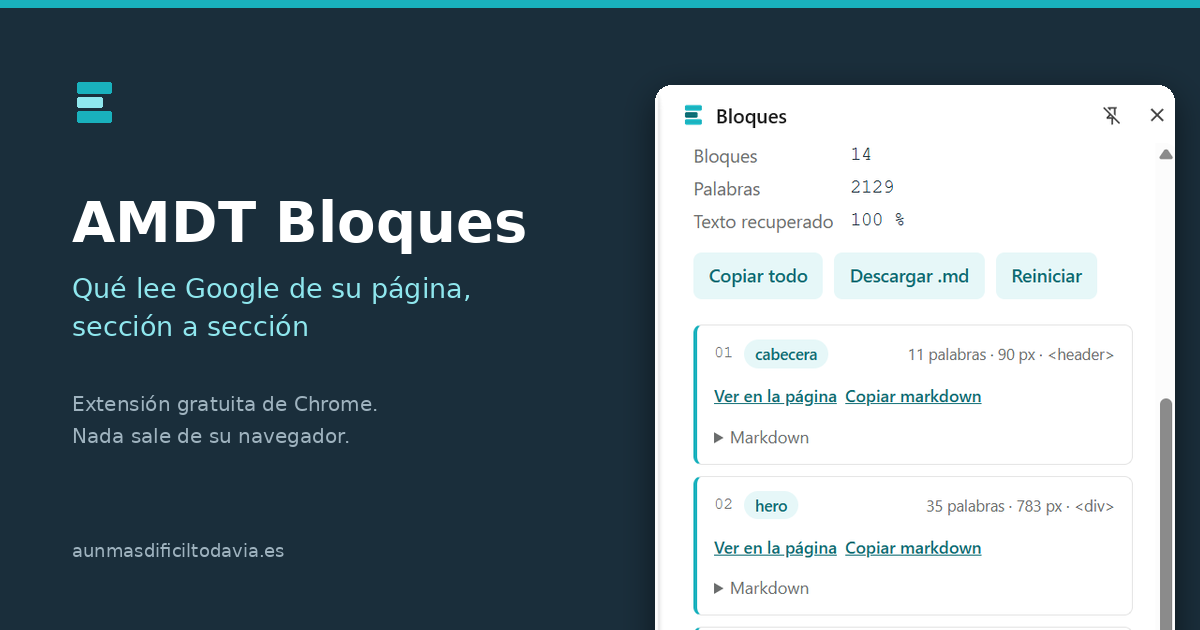Expand the Markdown disclosure under cabecera block
Image resolution: width=1200 pixels, height=630 pixels.
[761, 437]
